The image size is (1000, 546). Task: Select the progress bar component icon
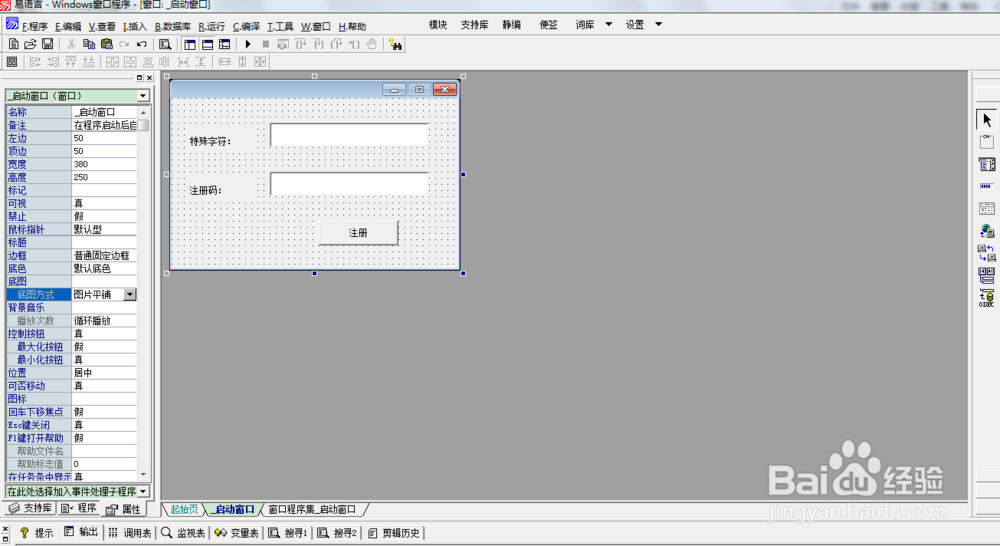[x=986, y=186]
